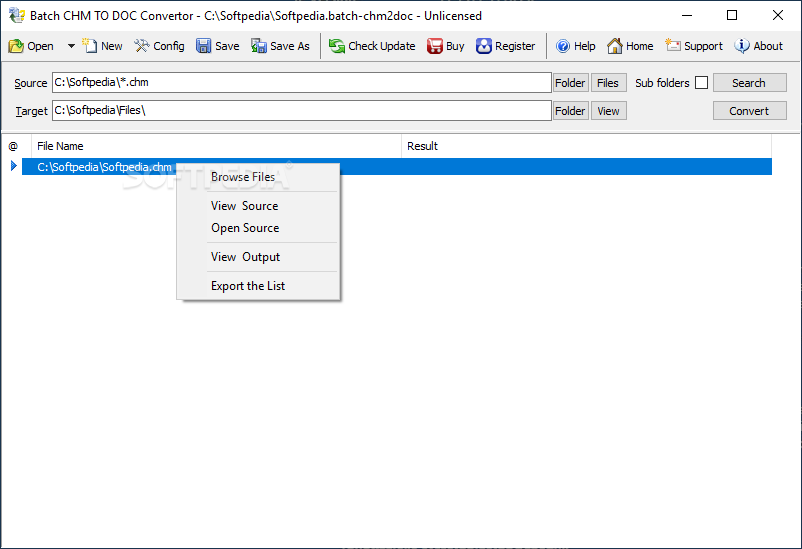802x549 pixels.
Task: Focus the Source path input field
Action: coord(301,82)
